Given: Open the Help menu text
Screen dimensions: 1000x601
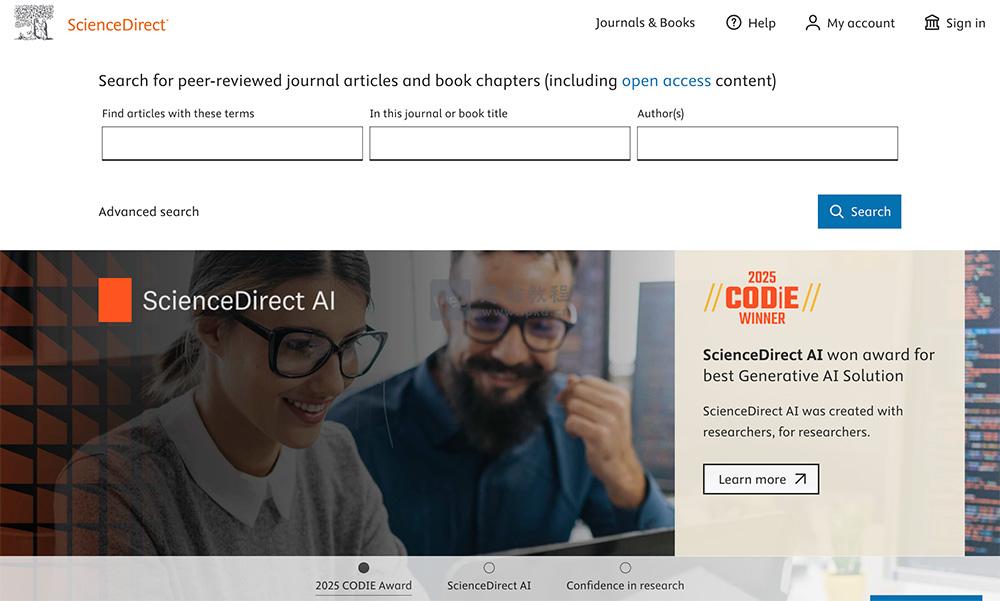Looking at the screenshot, I should [x=761, y=23].
